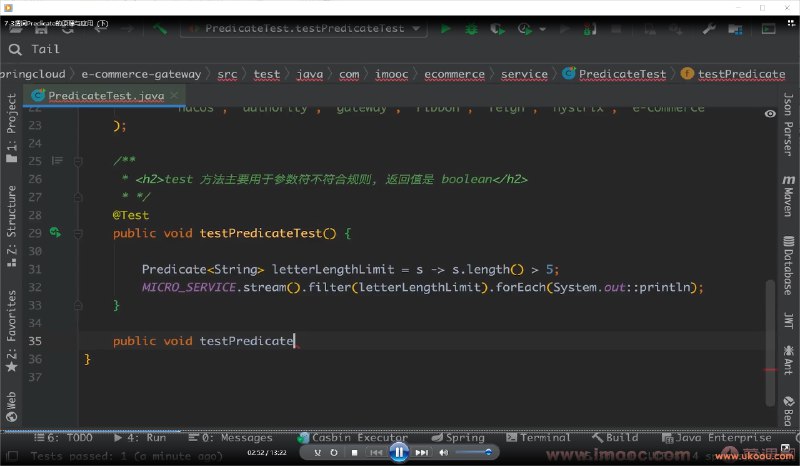Switch to the PredicateTest.java editor tab
Image resolution: width=800 pixels, height=466 pixels.
click(x=106, y=95)
